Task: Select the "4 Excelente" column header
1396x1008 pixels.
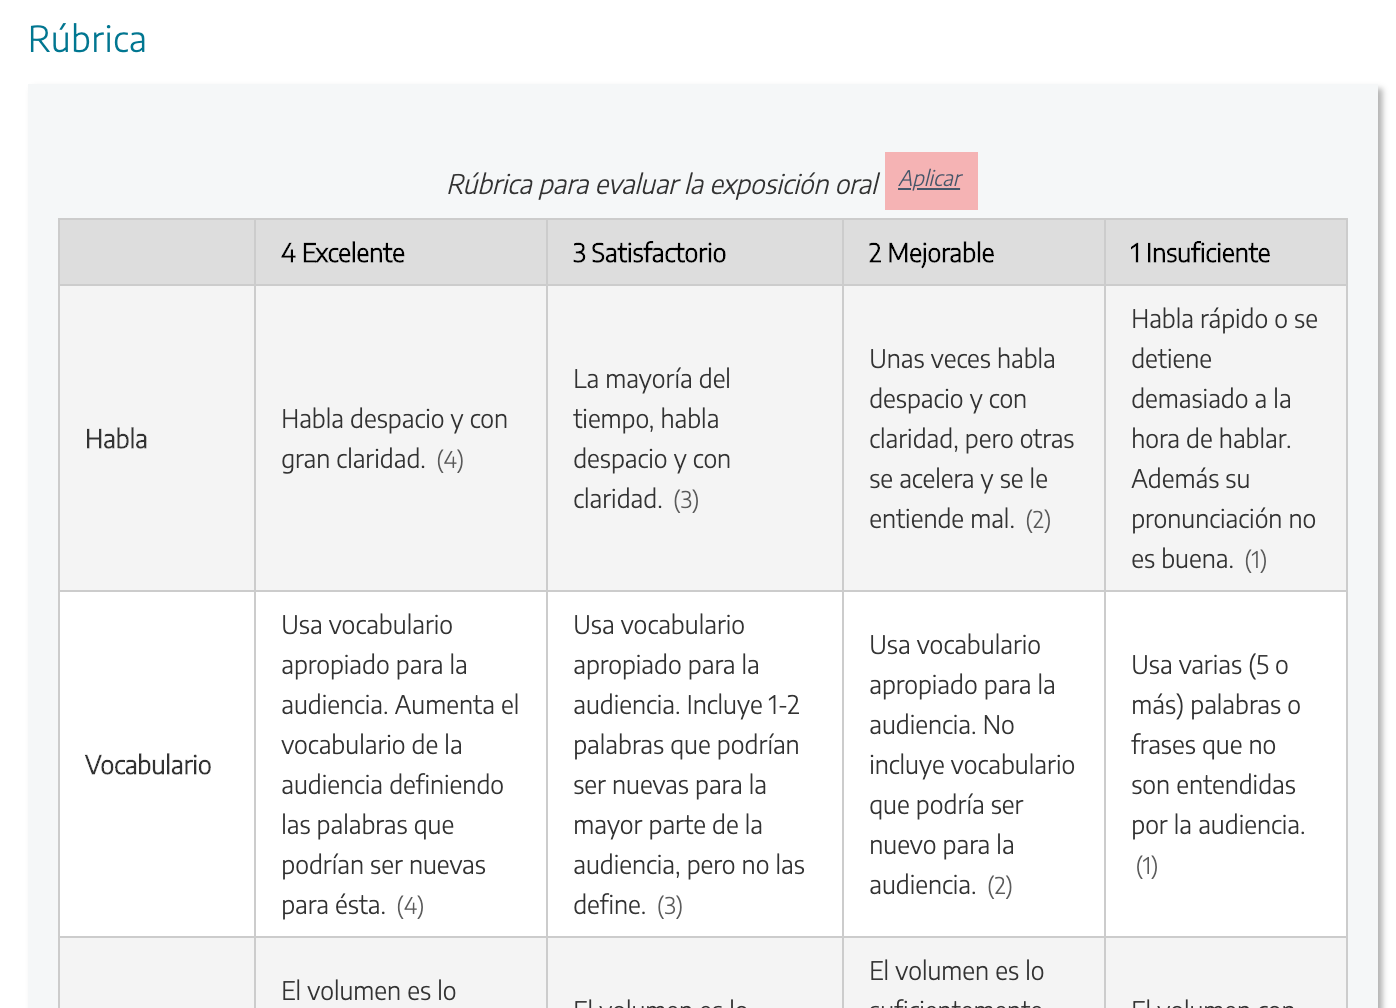Action: click(x=343, y=252)
